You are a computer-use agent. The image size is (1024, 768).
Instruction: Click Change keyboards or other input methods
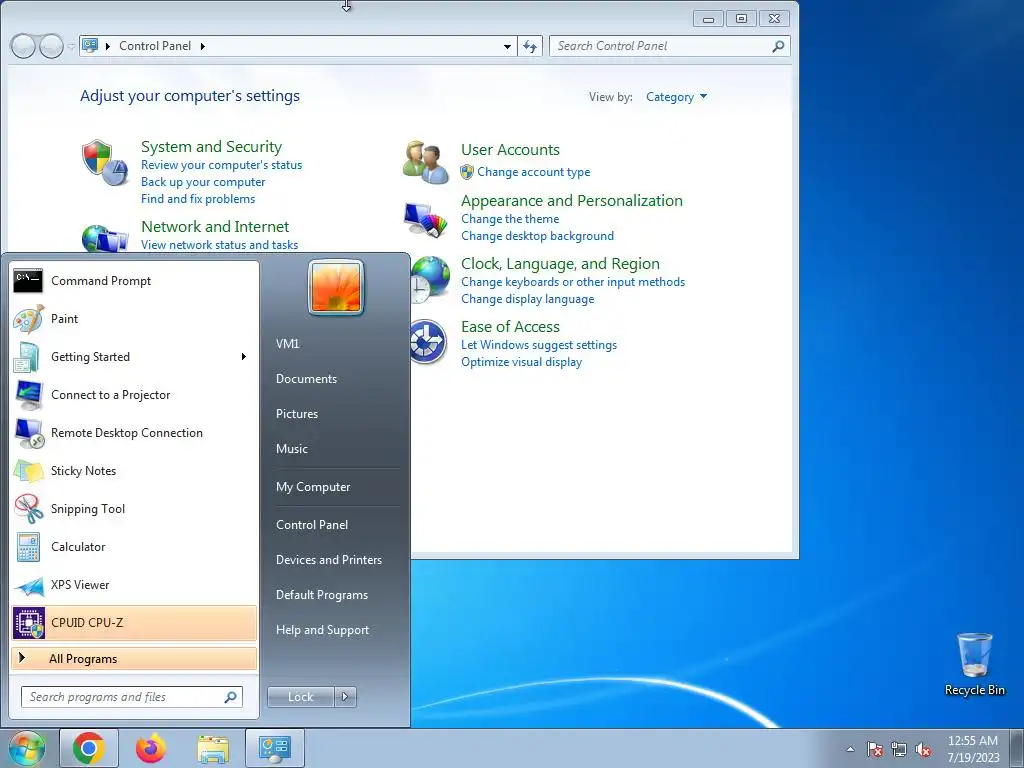[x=573, y=282]
